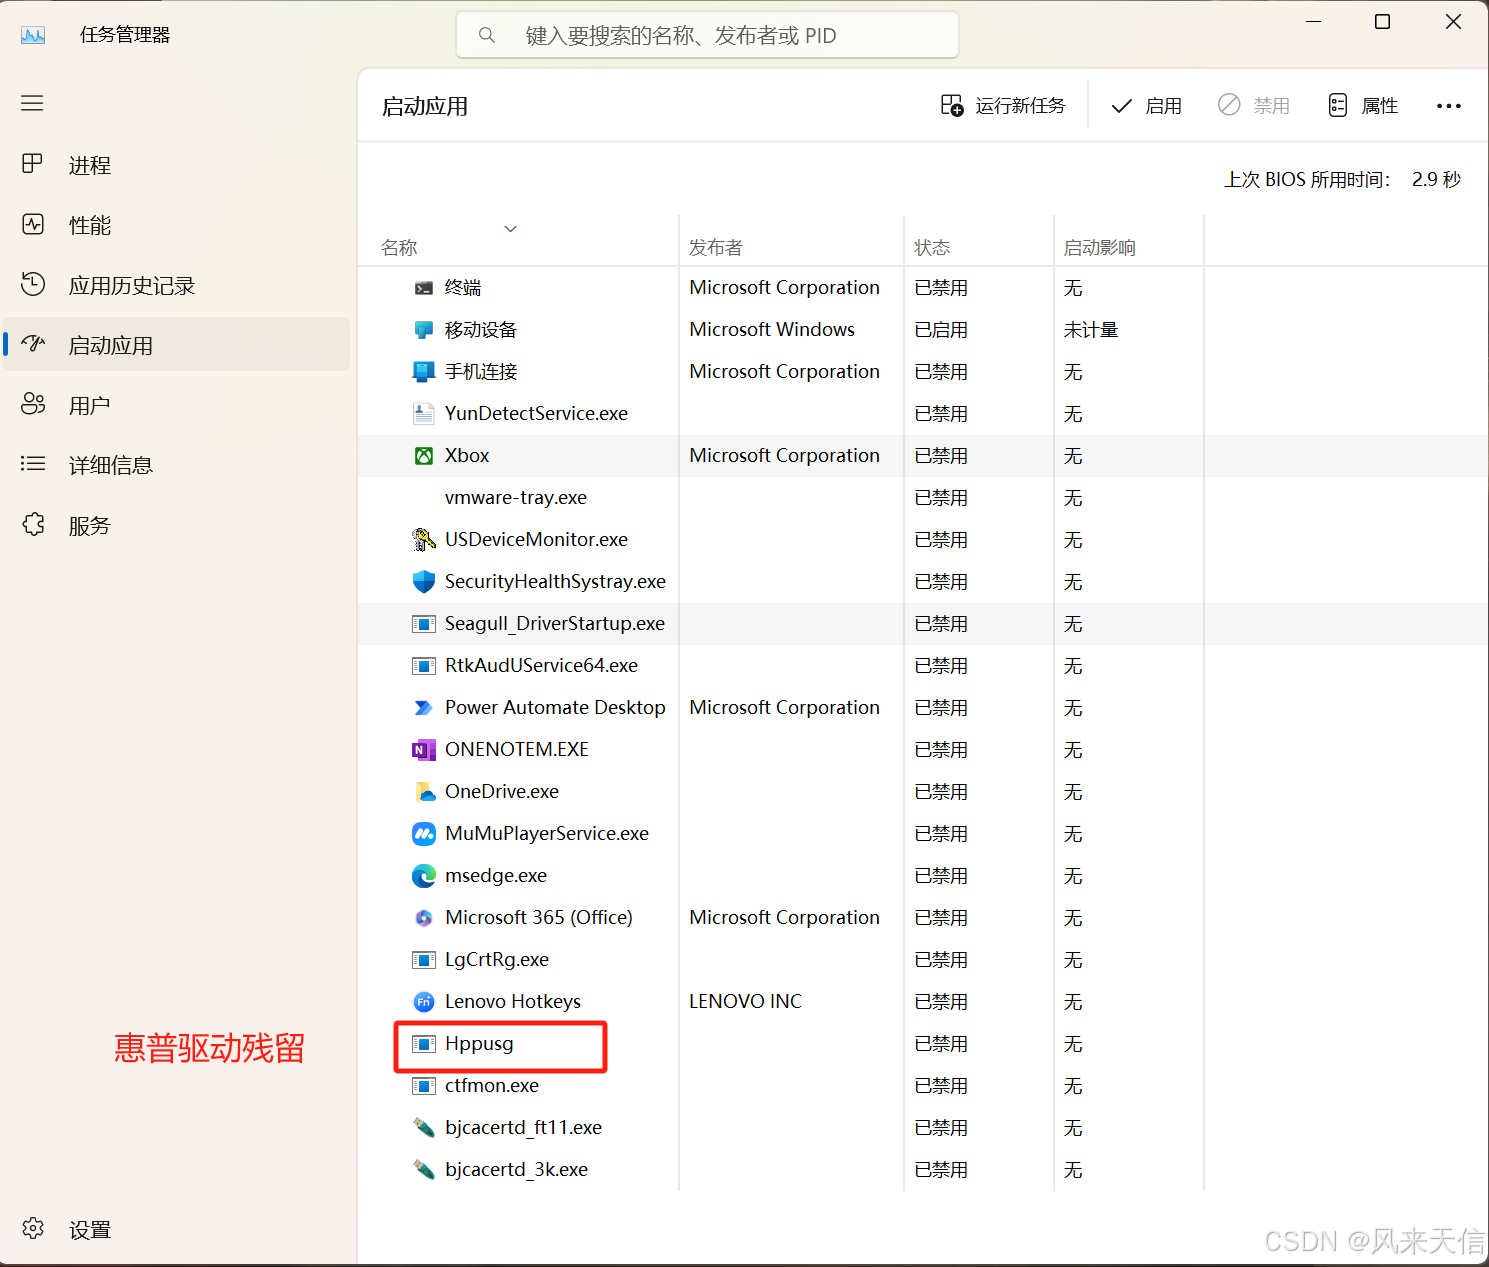The width and height of the screenshot is (1489, 1267).
Task: Select the msedge.exe name text
Action: click(496, 876)
